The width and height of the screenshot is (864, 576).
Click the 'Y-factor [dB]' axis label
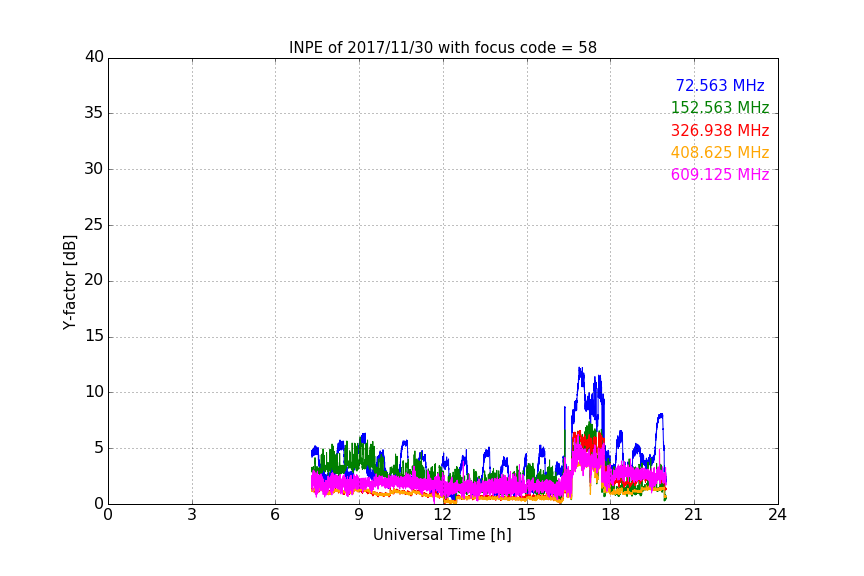pyautogui.click(x=69, y=282)
